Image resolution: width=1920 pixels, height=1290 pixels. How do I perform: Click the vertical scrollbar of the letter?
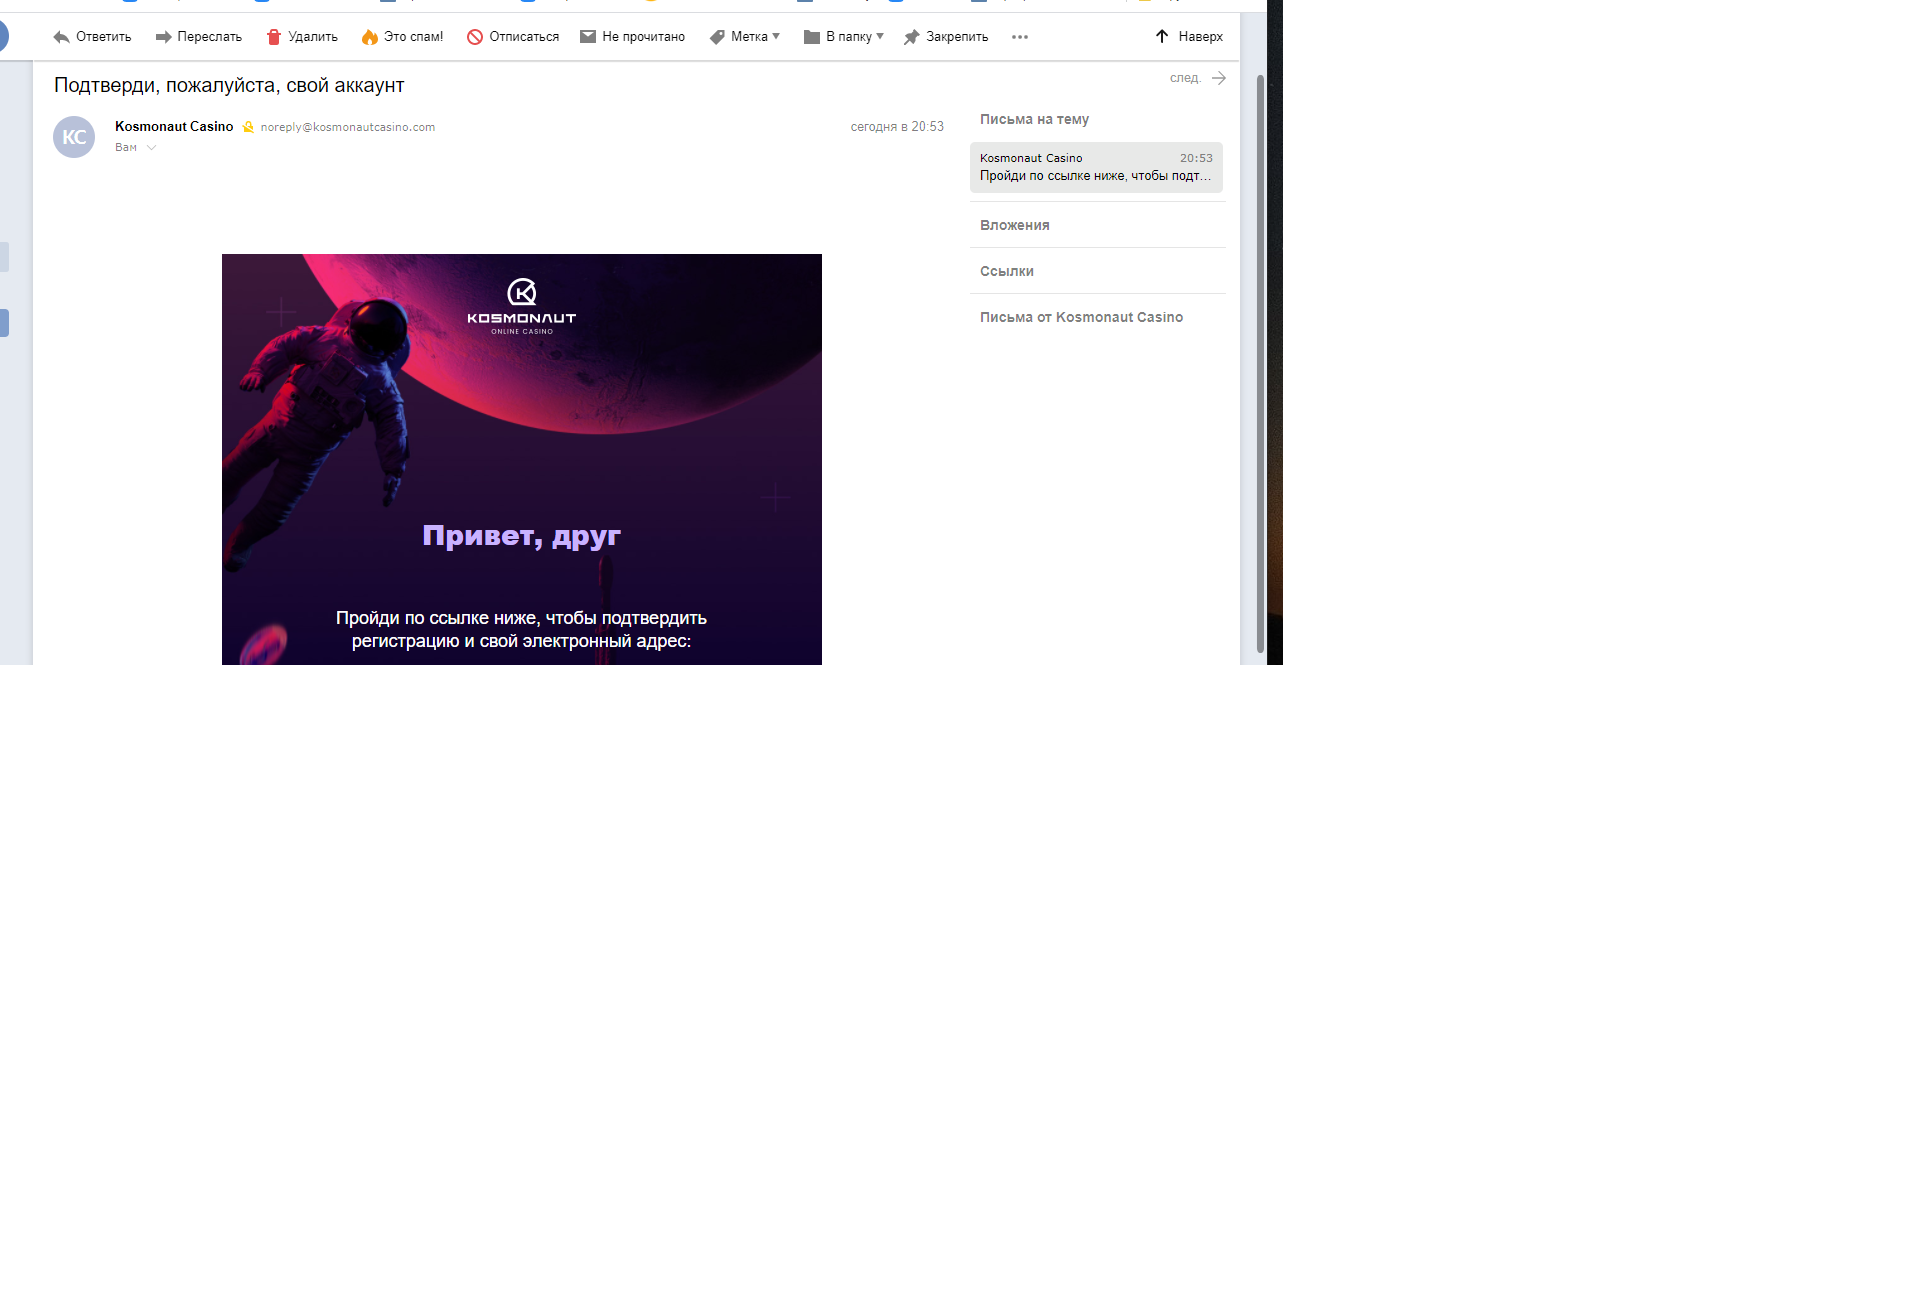(x=1260, y=360)
